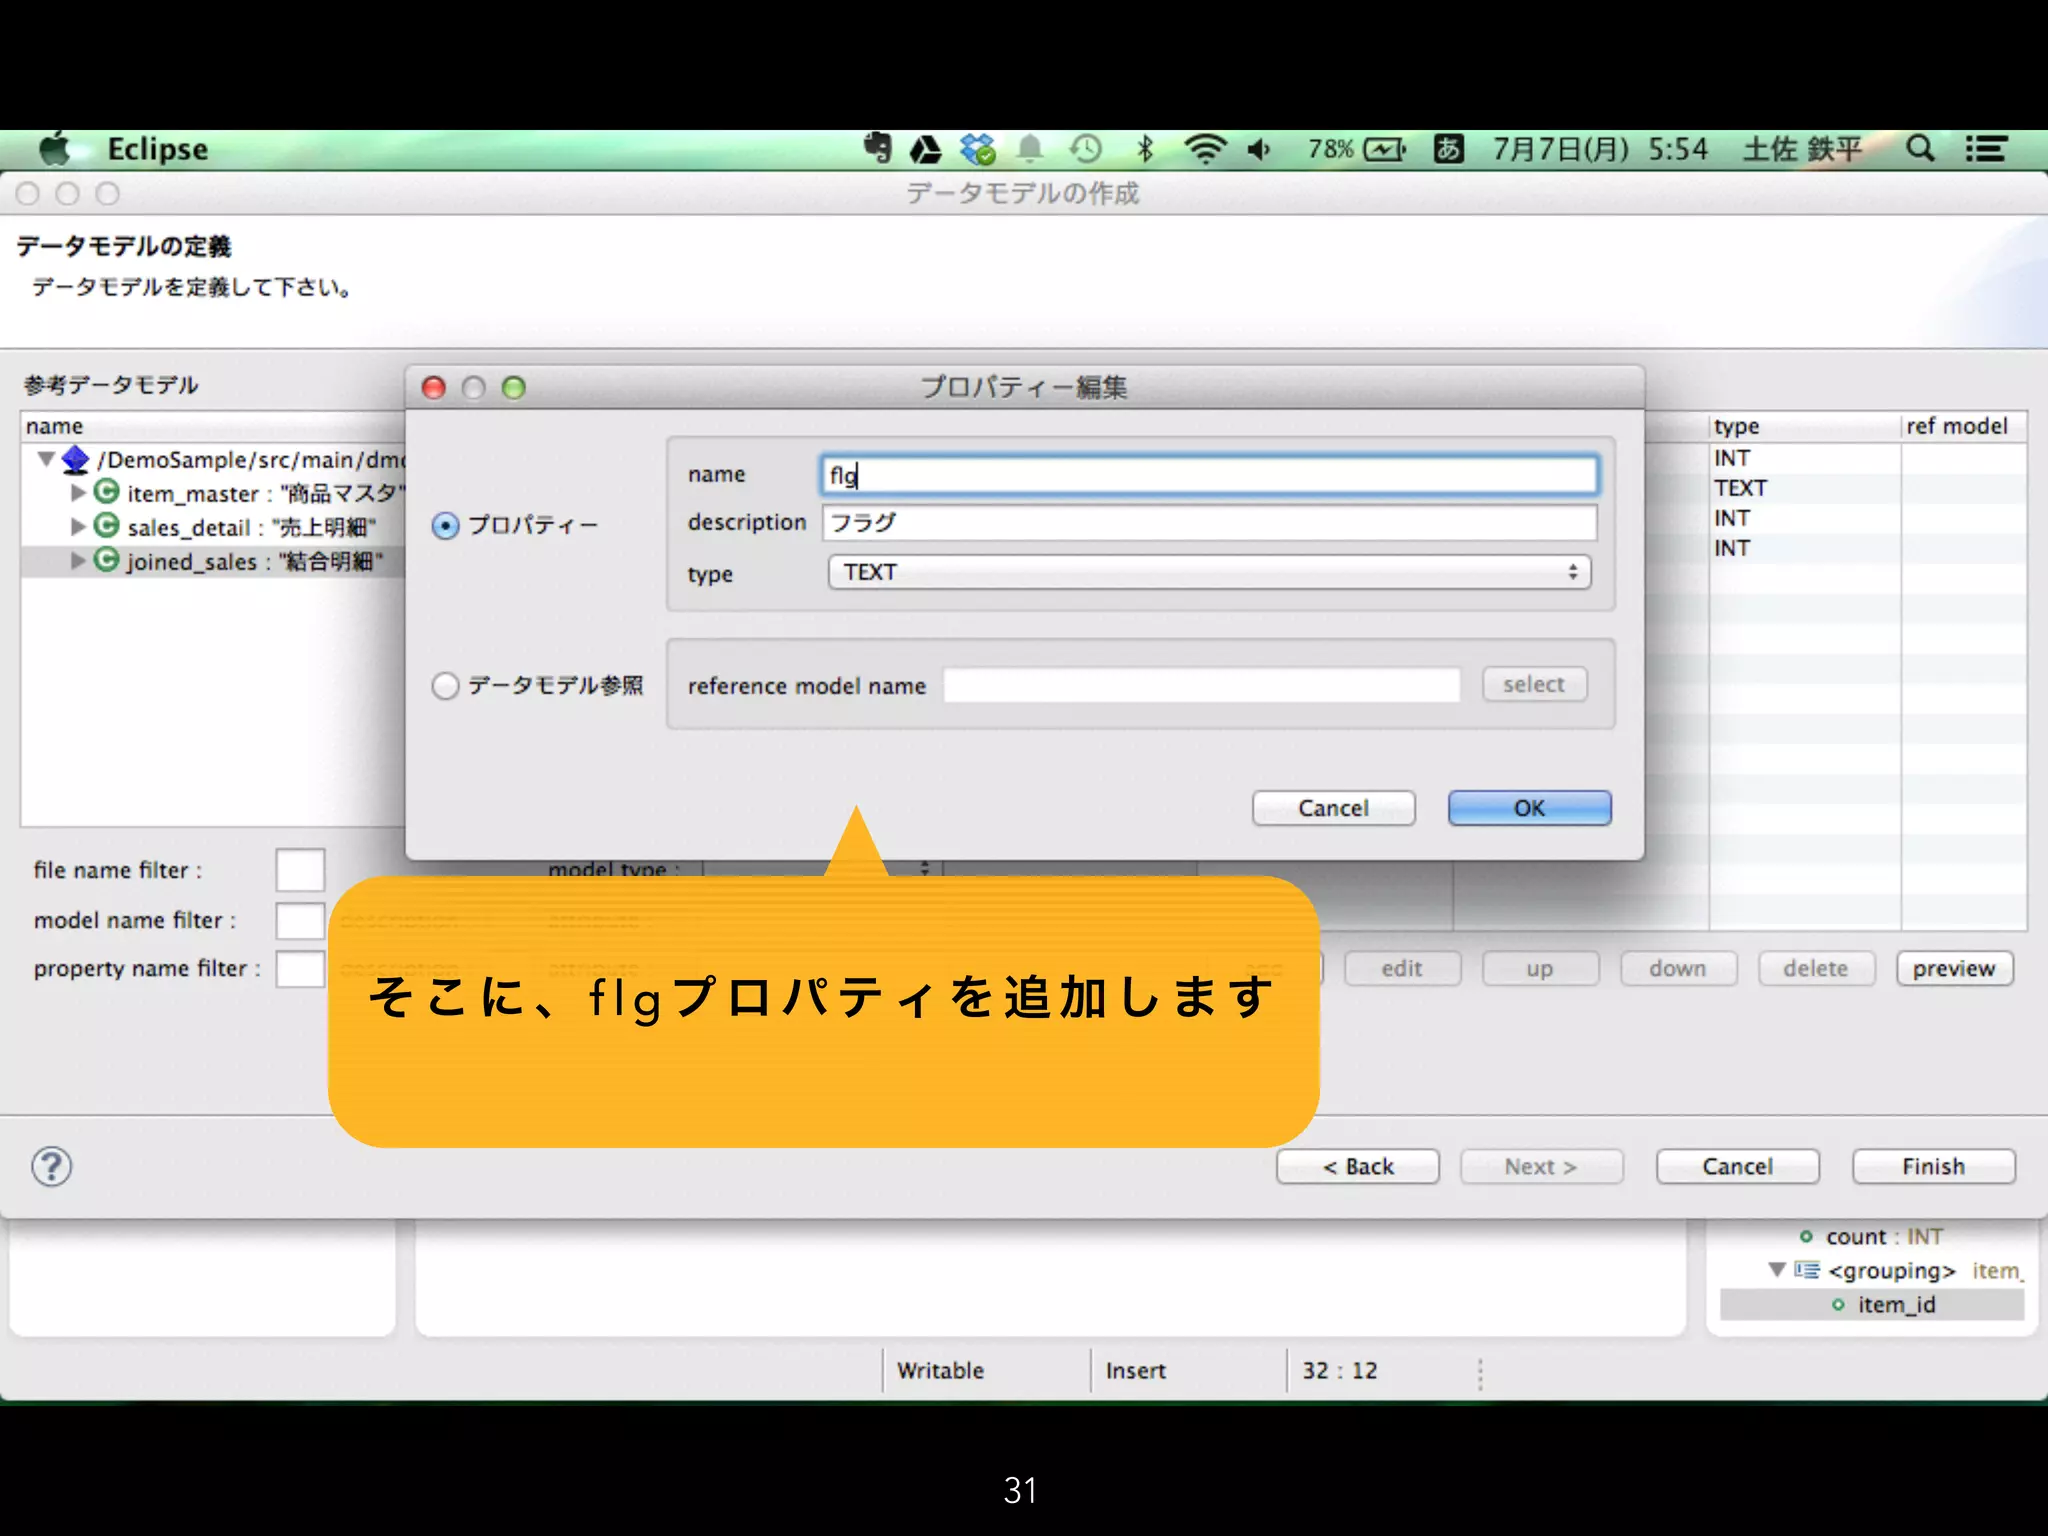Click the 32 : 12 cursor position
2048x1536 pixels.
pos(1339,1370)
